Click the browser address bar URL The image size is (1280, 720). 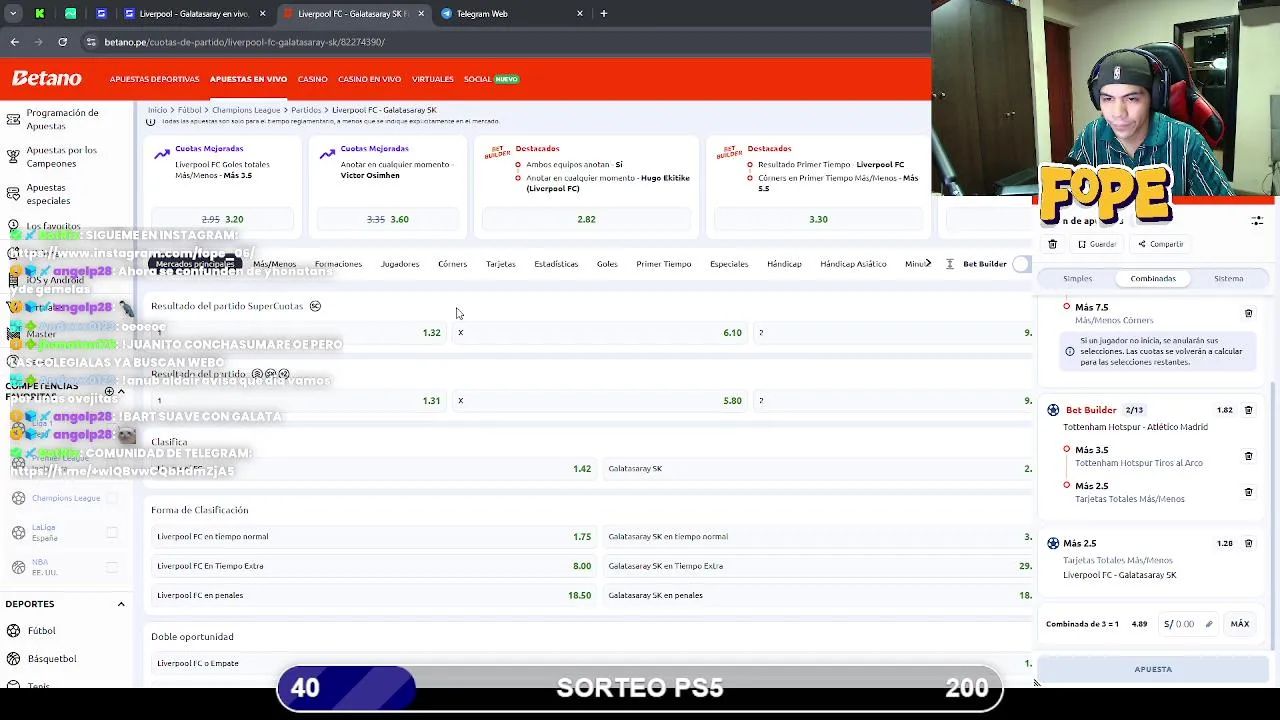(x=245, y=42)
